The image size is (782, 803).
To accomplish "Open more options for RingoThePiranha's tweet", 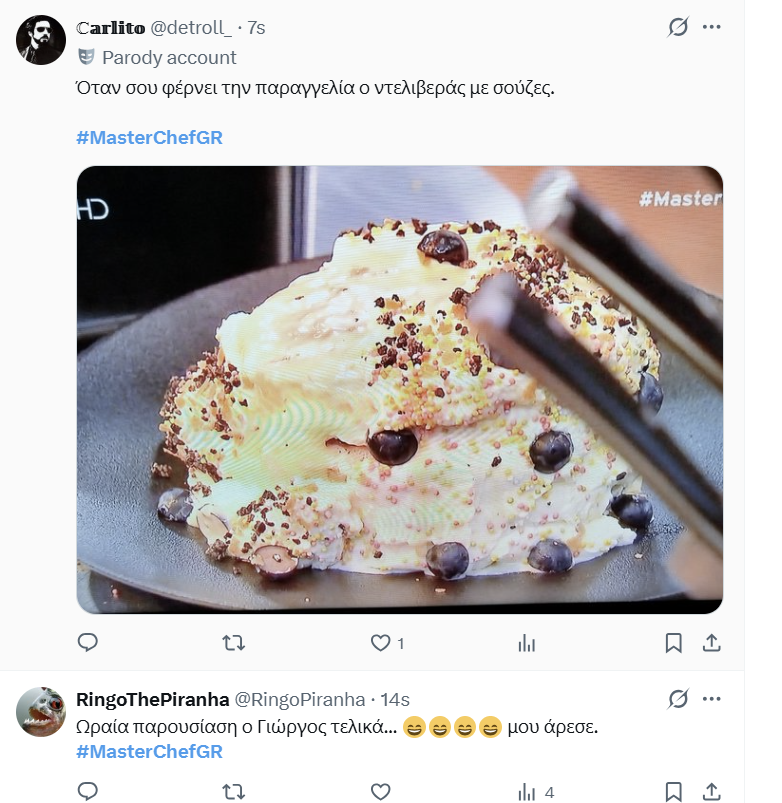I will pos(712,698).
